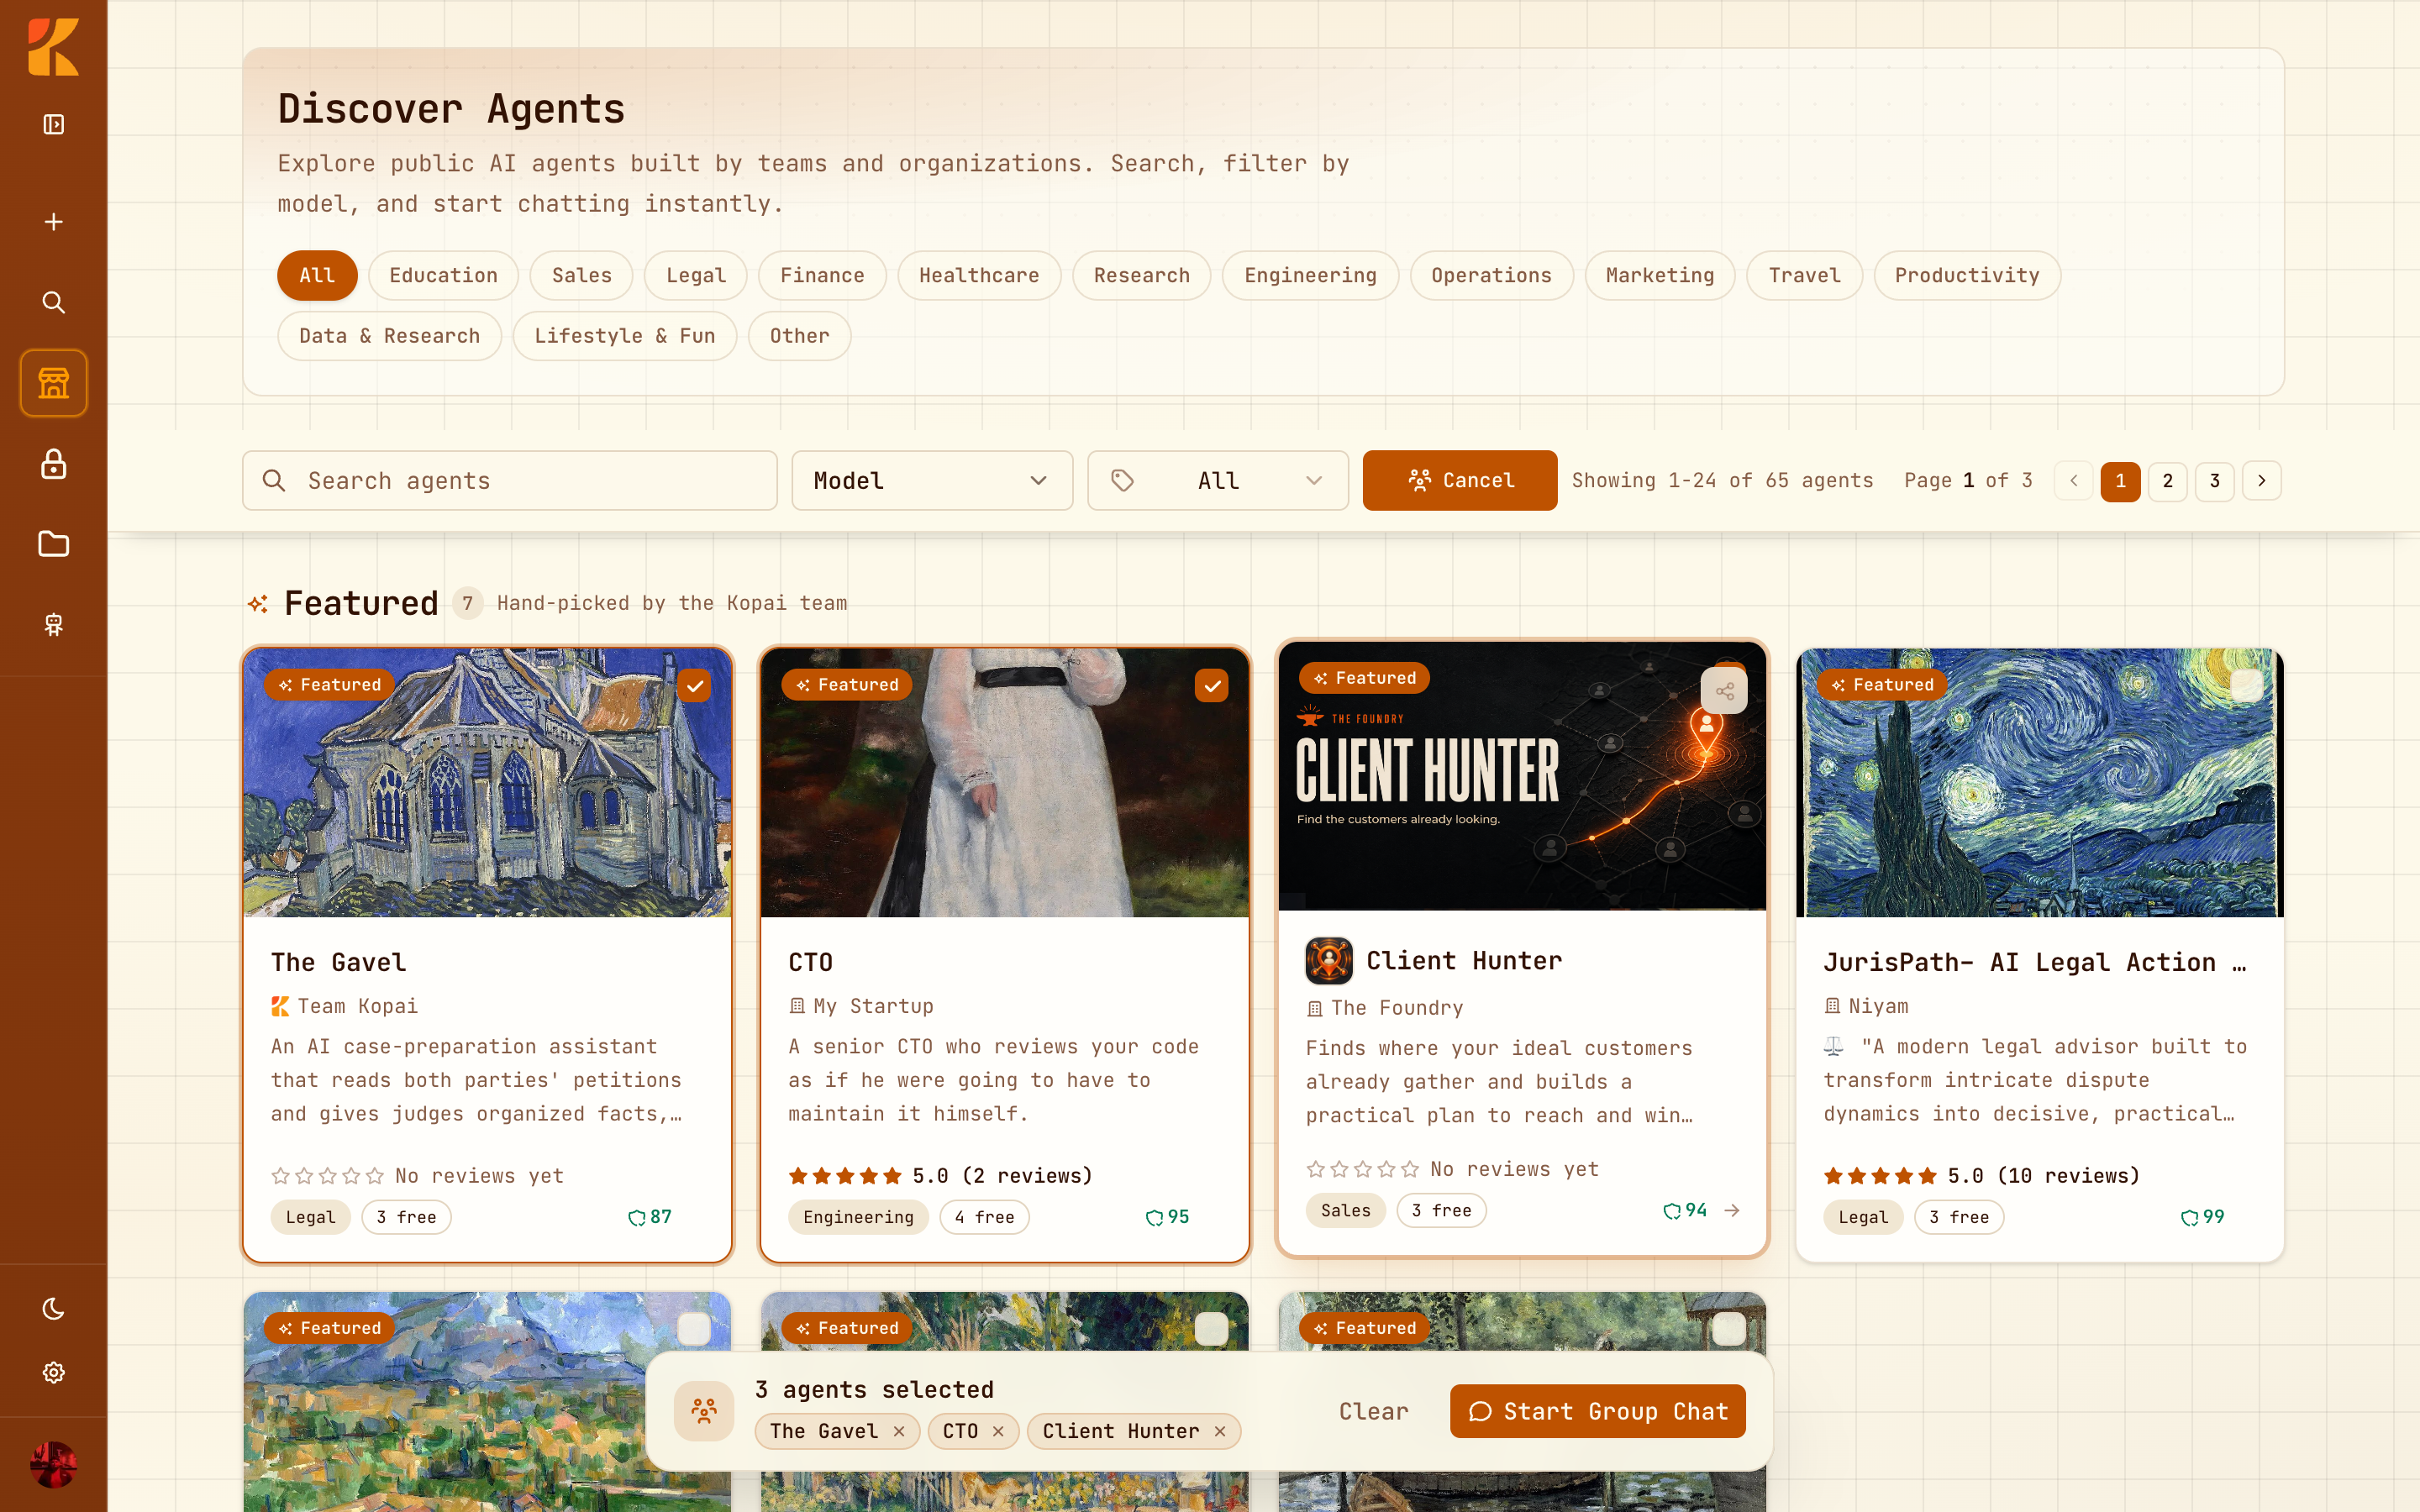Filter by Lifestyle & Fun category
The image size is (2420, 1512).
click(624, 336)
